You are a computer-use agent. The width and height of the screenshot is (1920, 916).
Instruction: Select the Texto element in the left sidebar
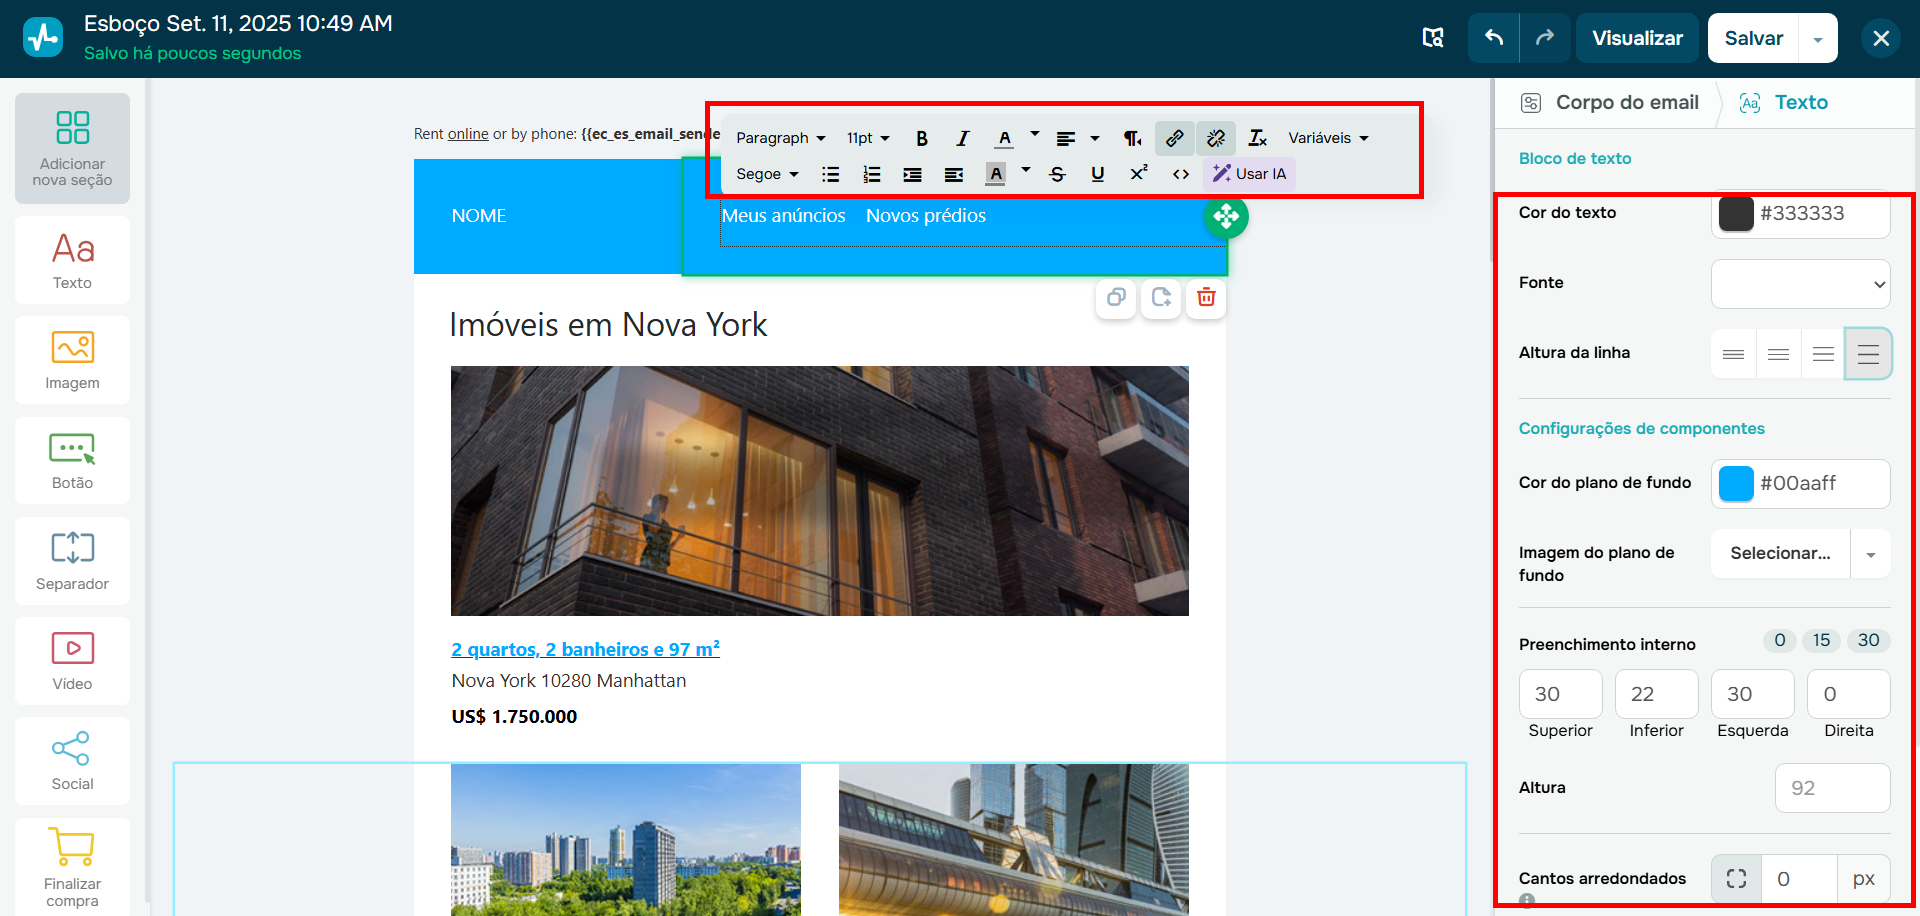(x=71, y=260)
